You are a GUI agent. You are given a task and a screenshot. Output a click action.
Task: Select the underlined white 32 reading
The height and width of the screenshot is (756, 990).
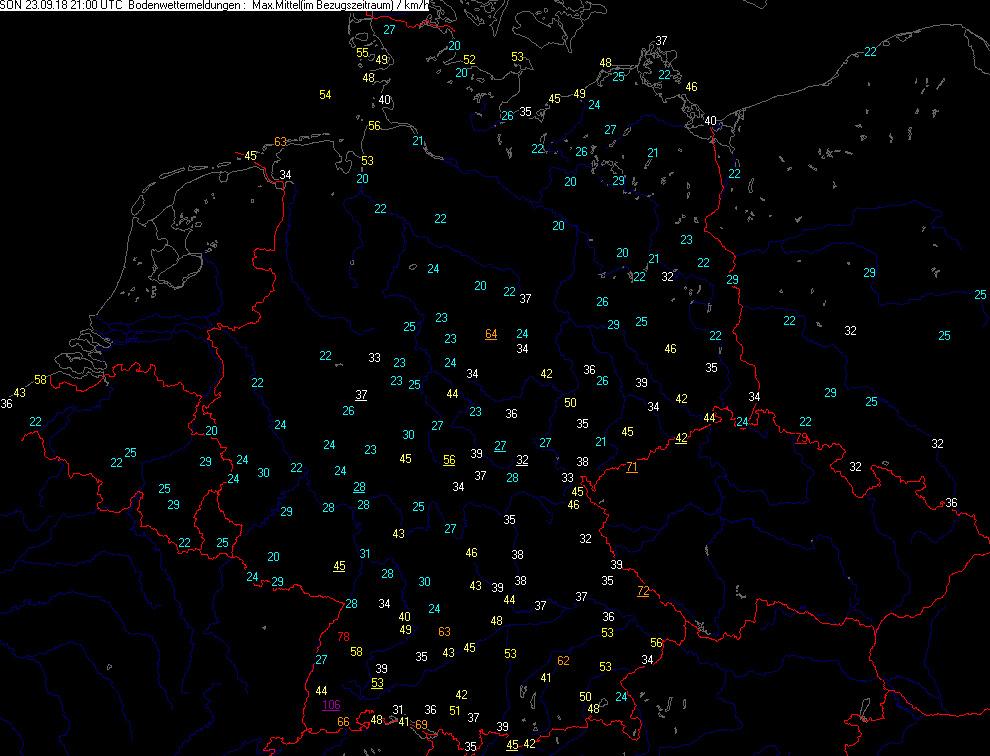522,460
